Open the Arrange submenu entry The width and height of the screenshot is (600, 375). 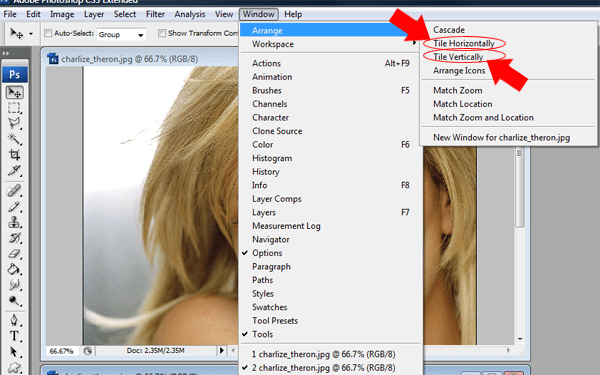pyautogui.click(x=330, y=31)
